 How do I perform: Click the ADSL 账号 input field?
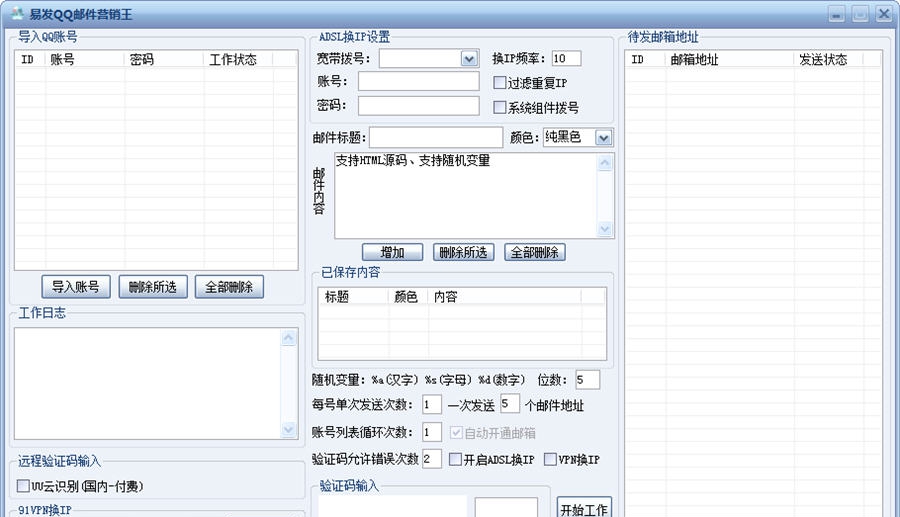[x=418, y=81]
